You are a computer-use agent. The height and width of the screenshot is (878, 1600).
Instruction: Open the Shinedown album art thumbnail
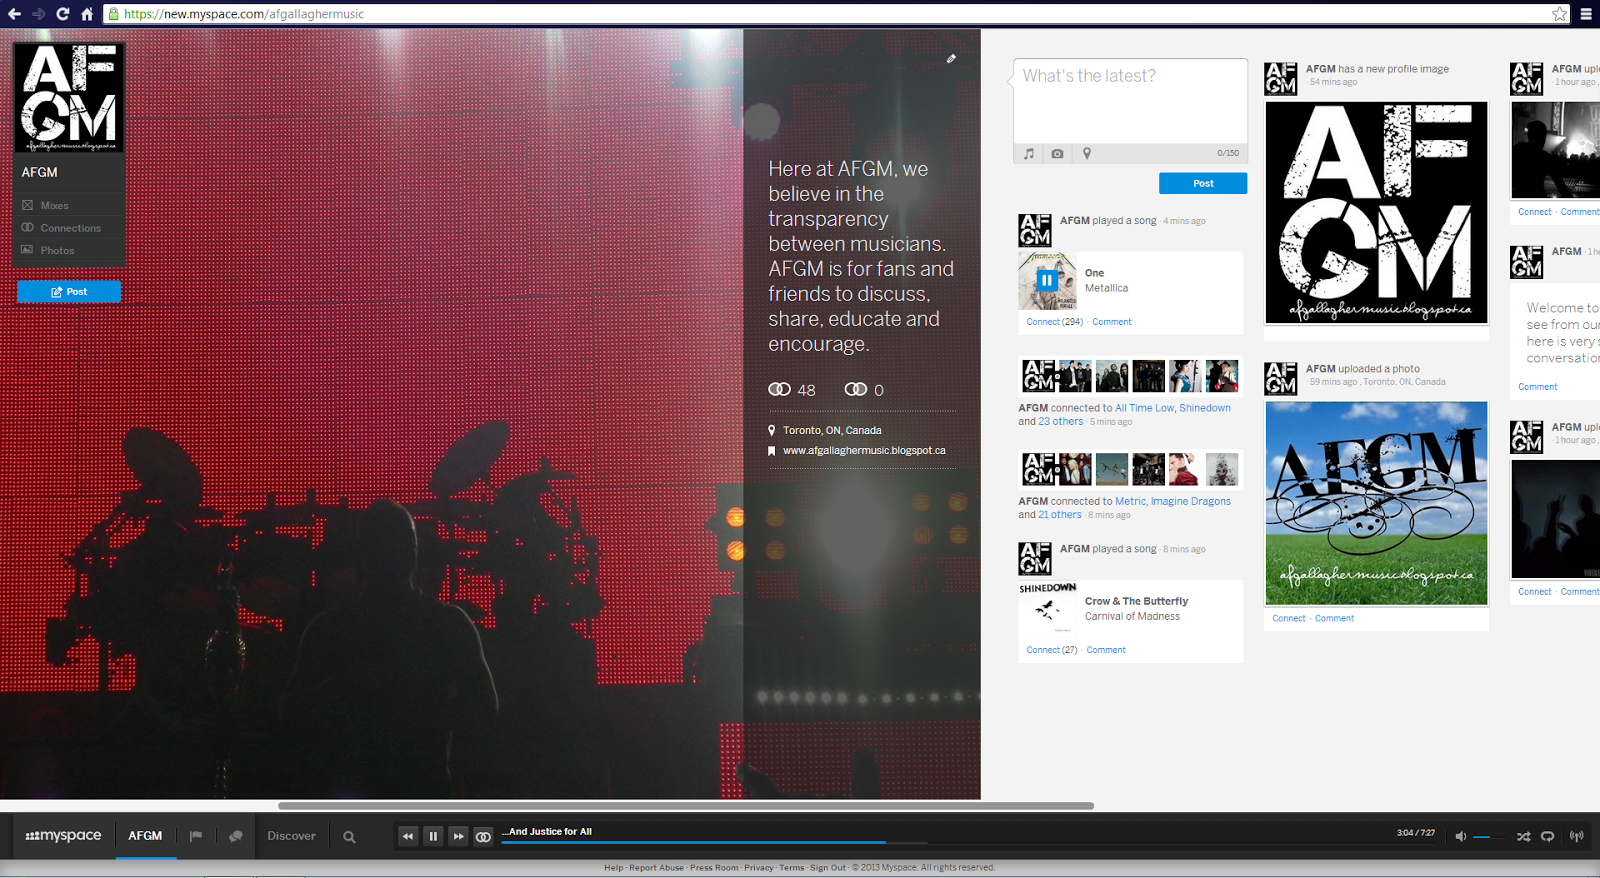(1047, 609)
